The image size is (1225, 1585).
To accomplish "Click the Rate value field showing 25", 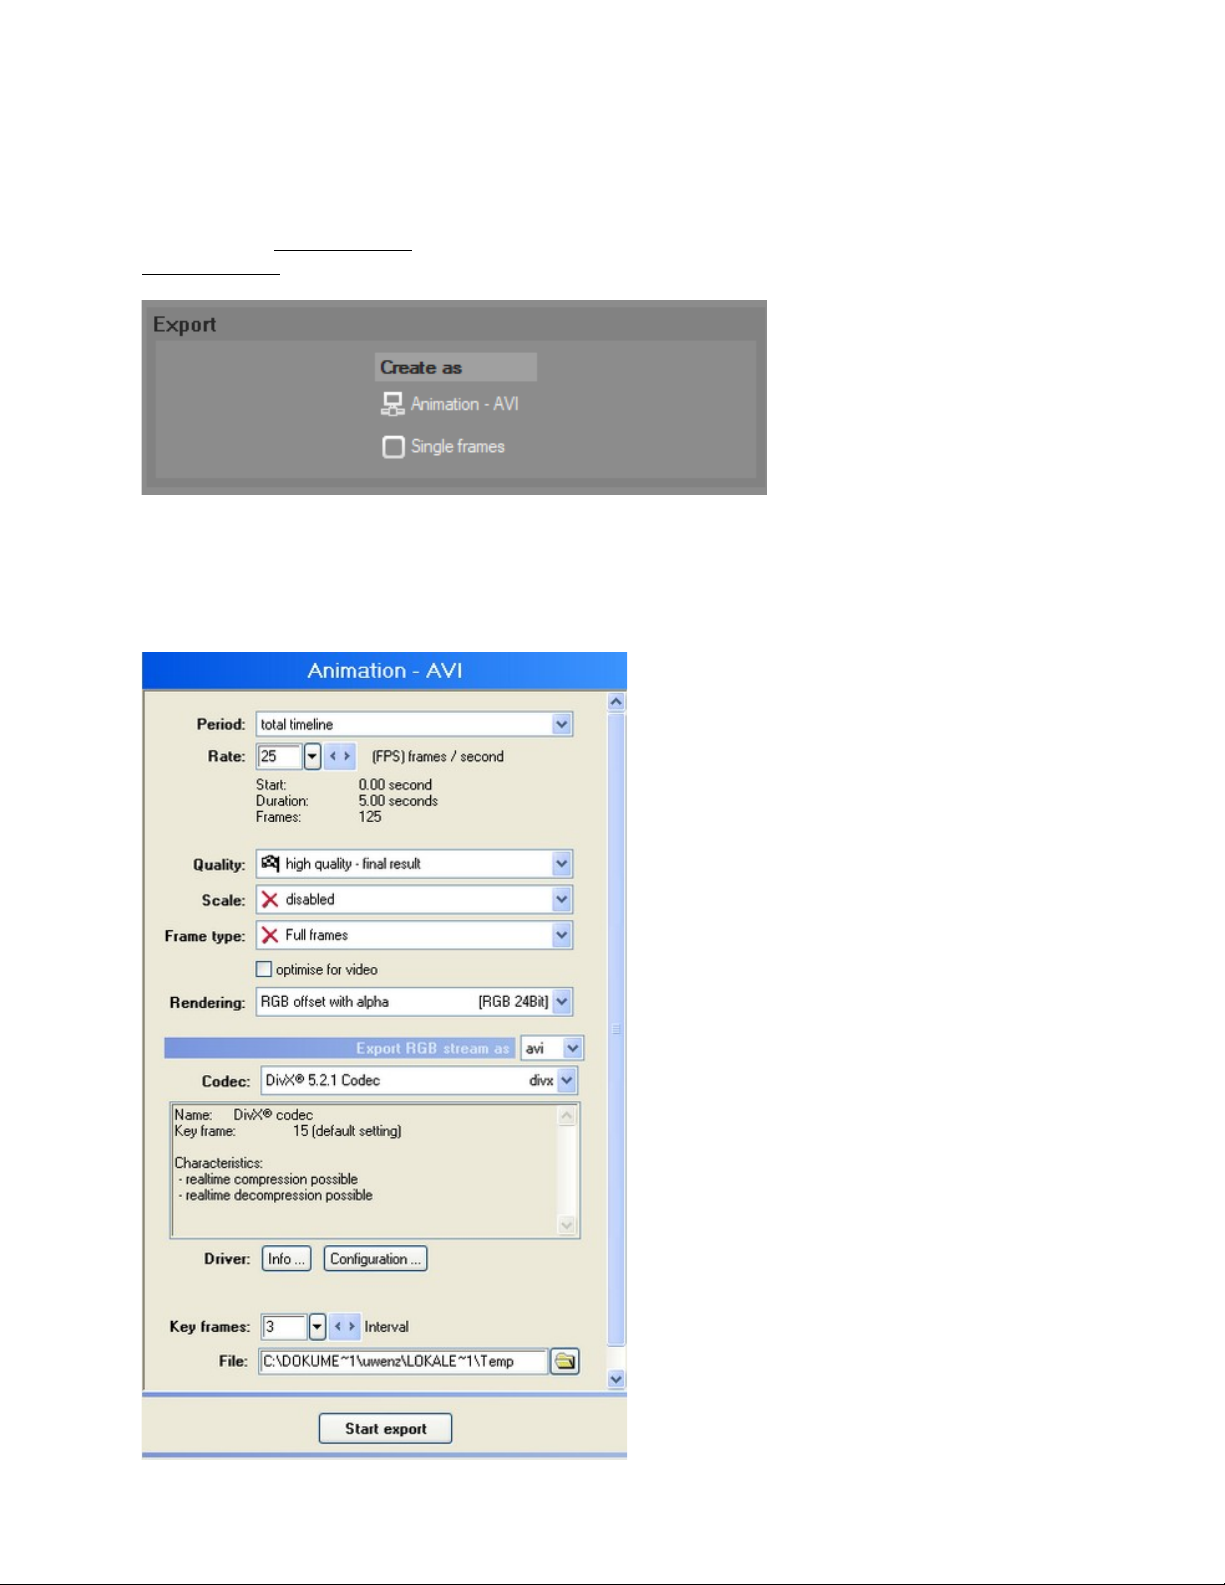I will 279,756.
